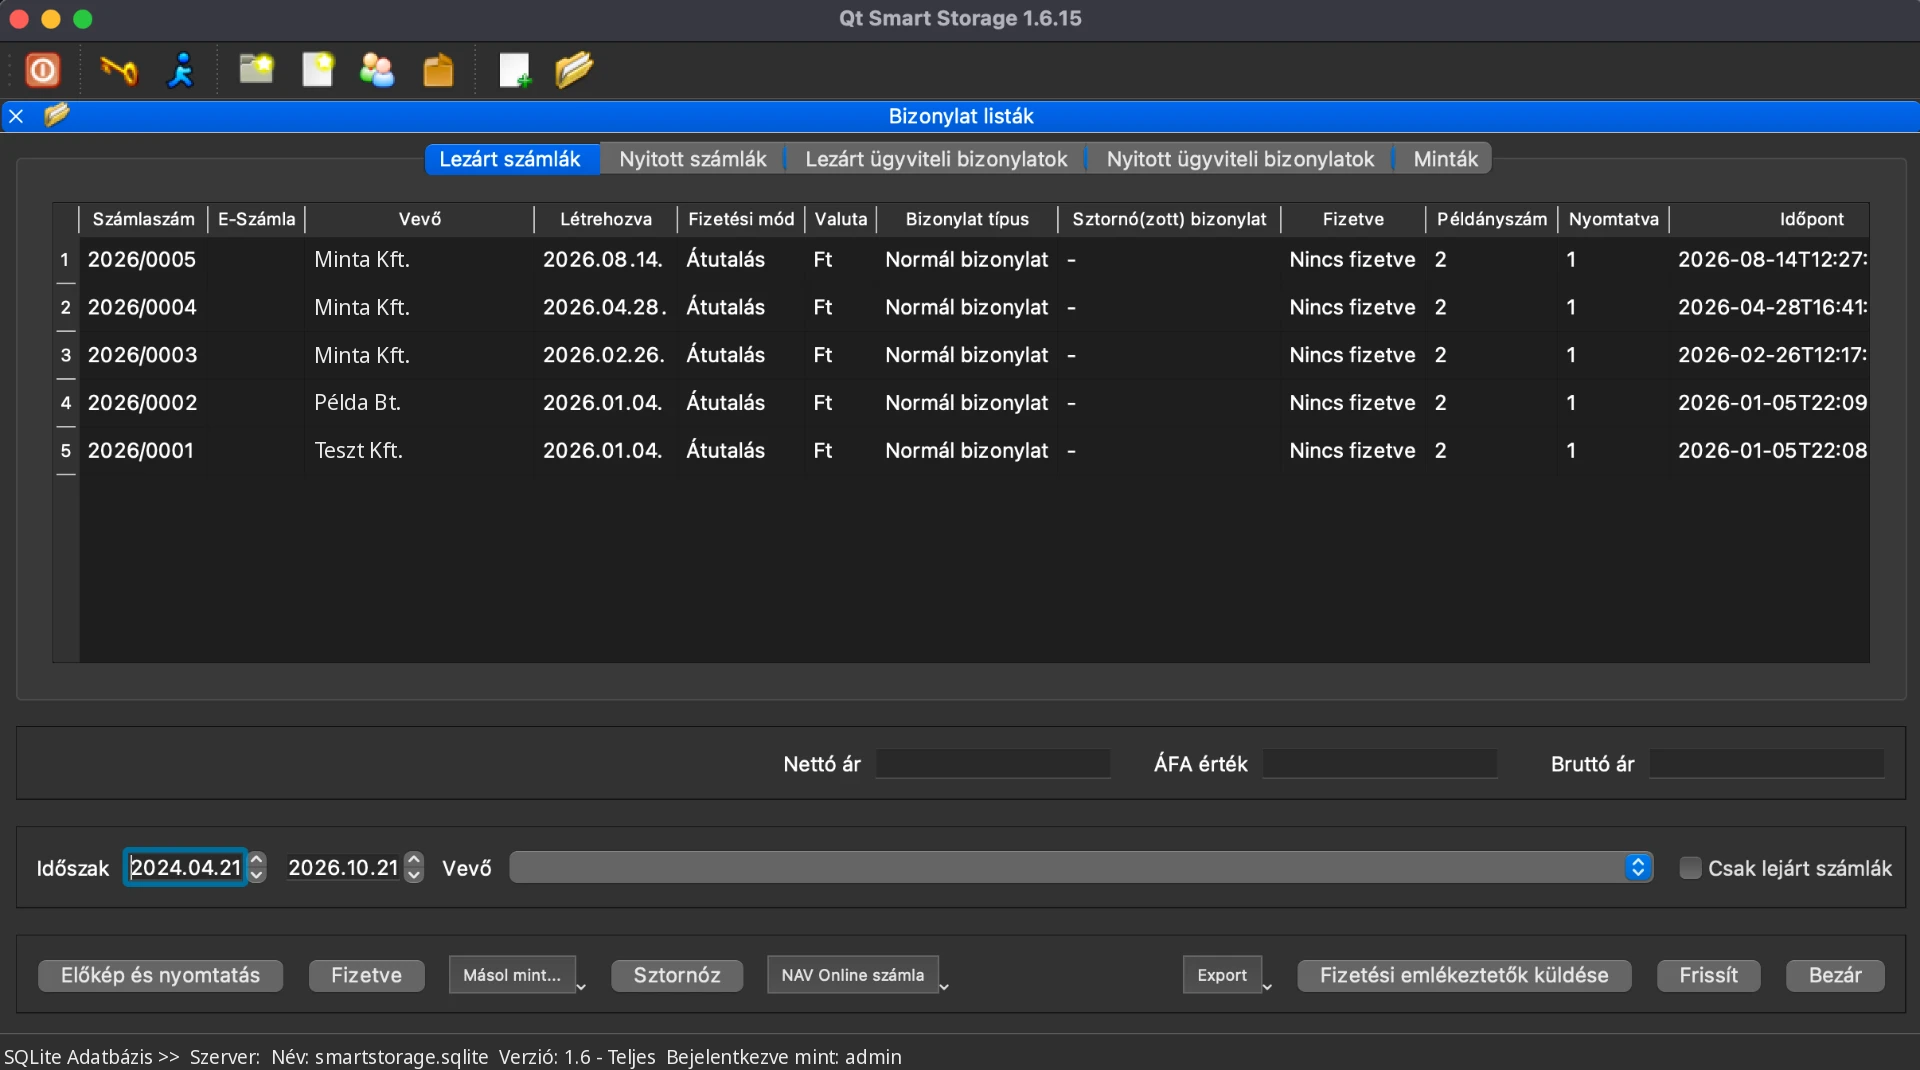Click the page with green plus icon

pos(515,70)
